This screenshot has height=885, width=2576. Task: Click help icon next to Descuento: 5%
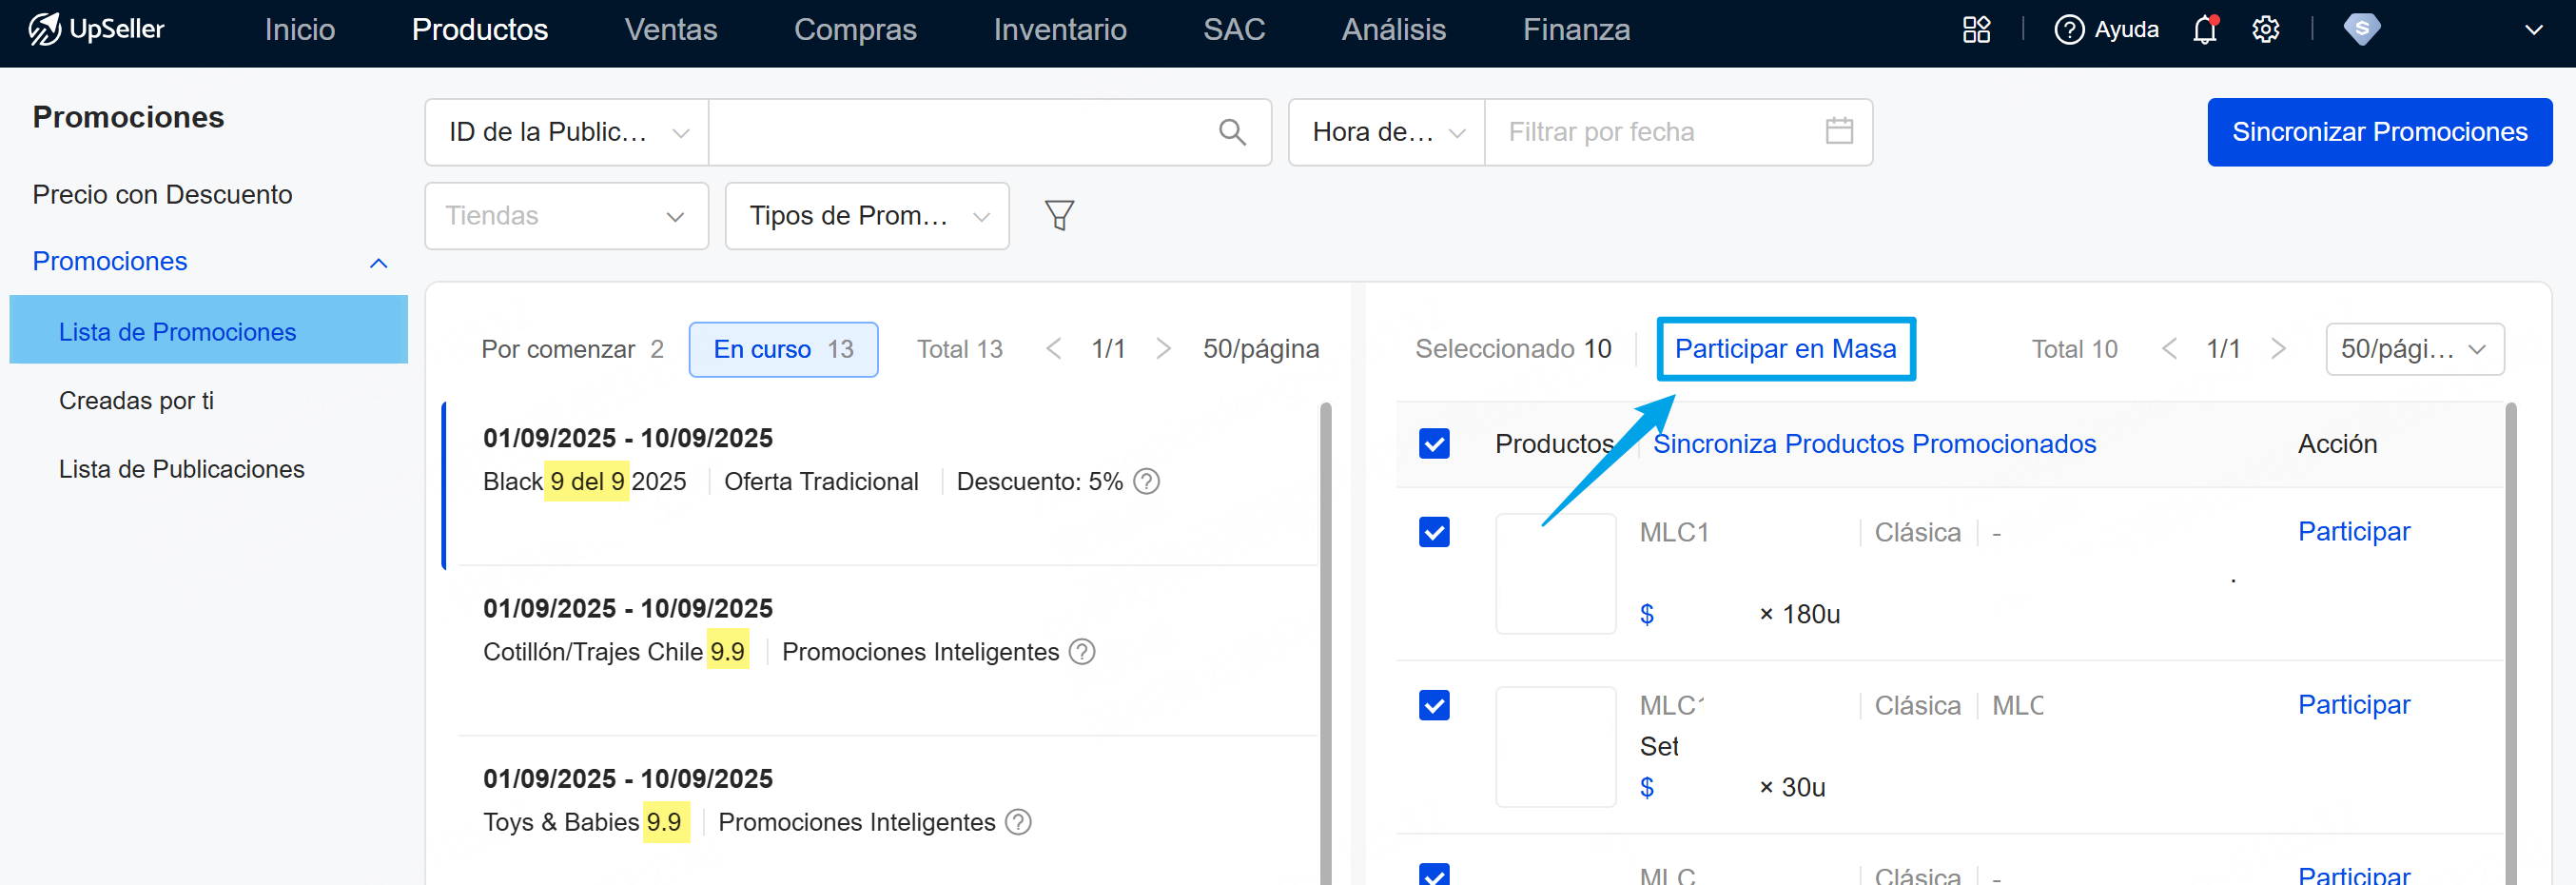(x=1147, y=482)
